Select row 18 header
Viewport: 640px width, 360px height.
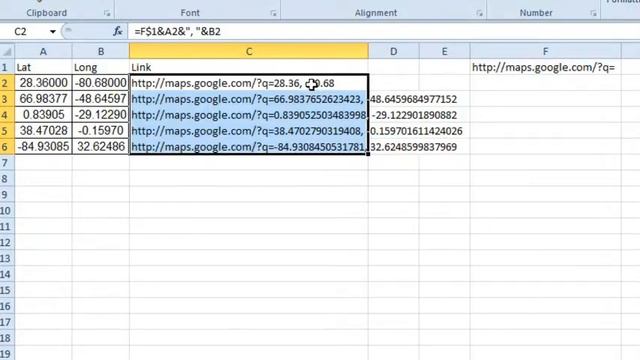click(7, 338)
